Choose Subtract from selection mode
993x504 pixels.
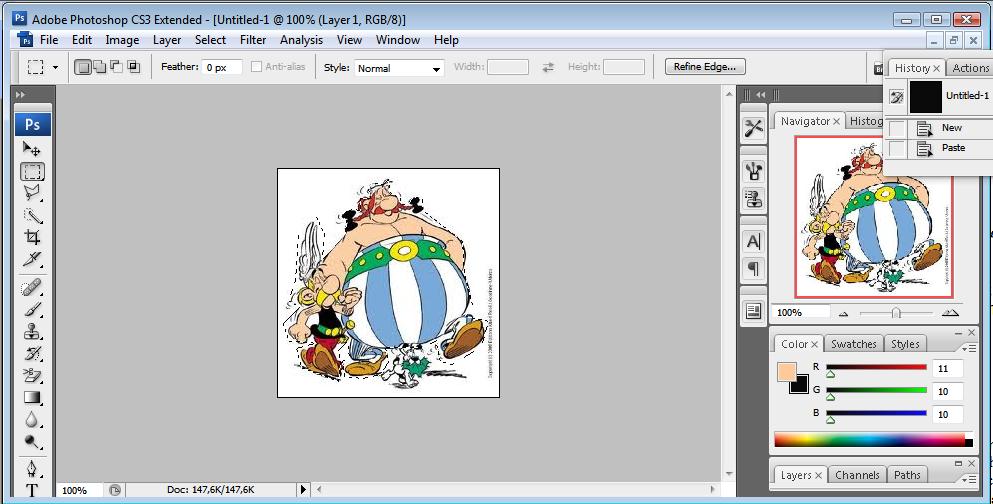click(116, 66)
